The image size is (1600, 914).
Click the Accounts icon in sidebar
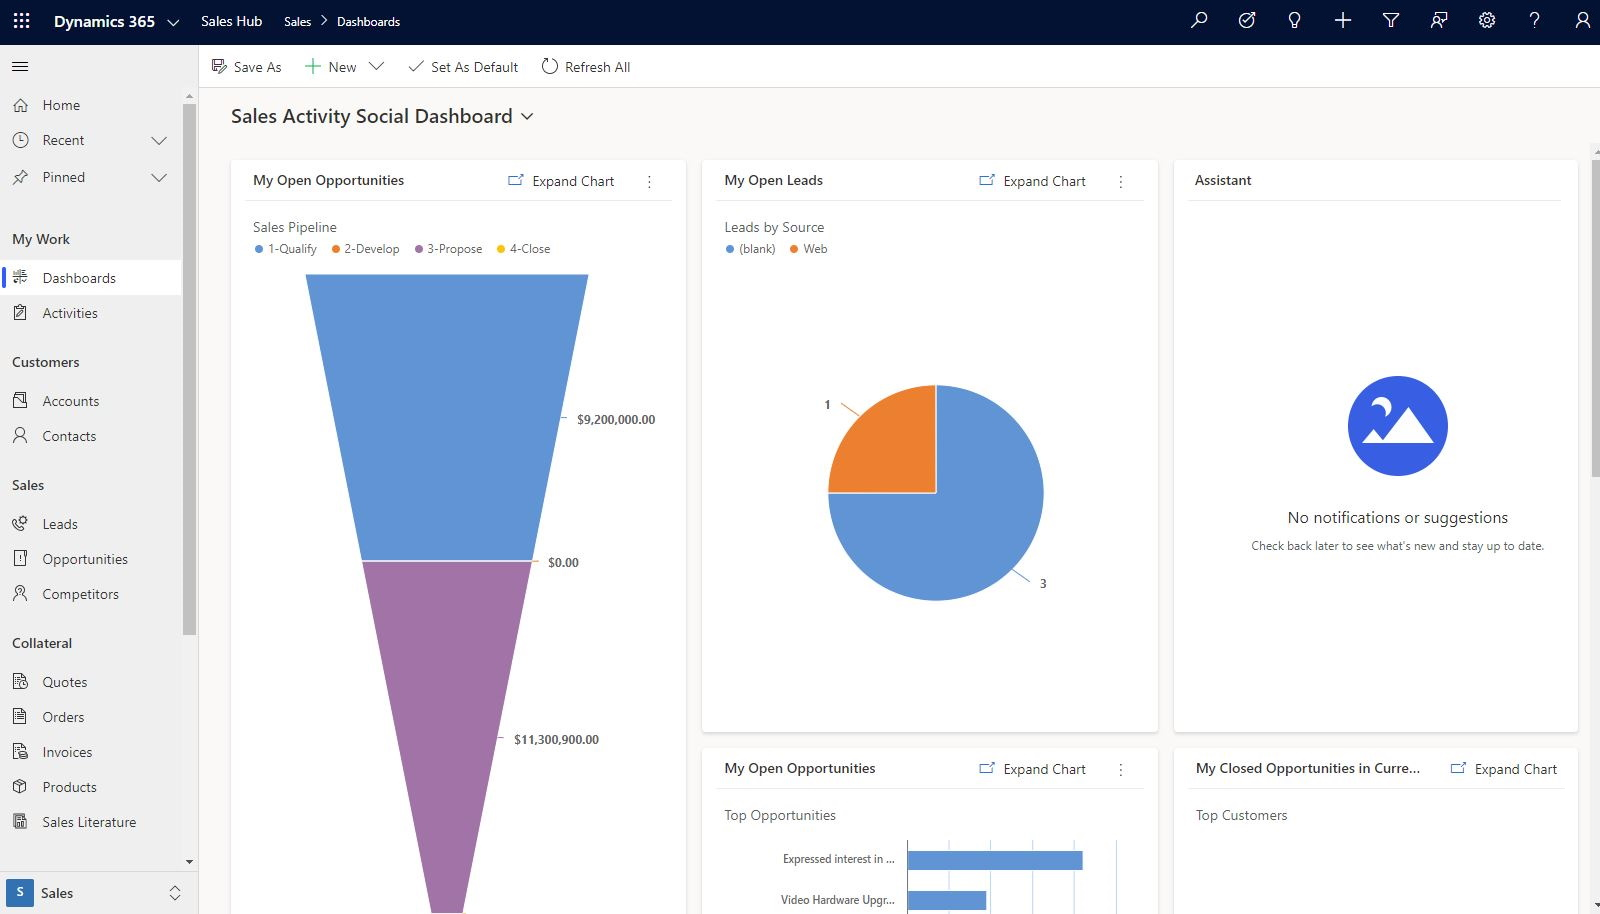20,400
